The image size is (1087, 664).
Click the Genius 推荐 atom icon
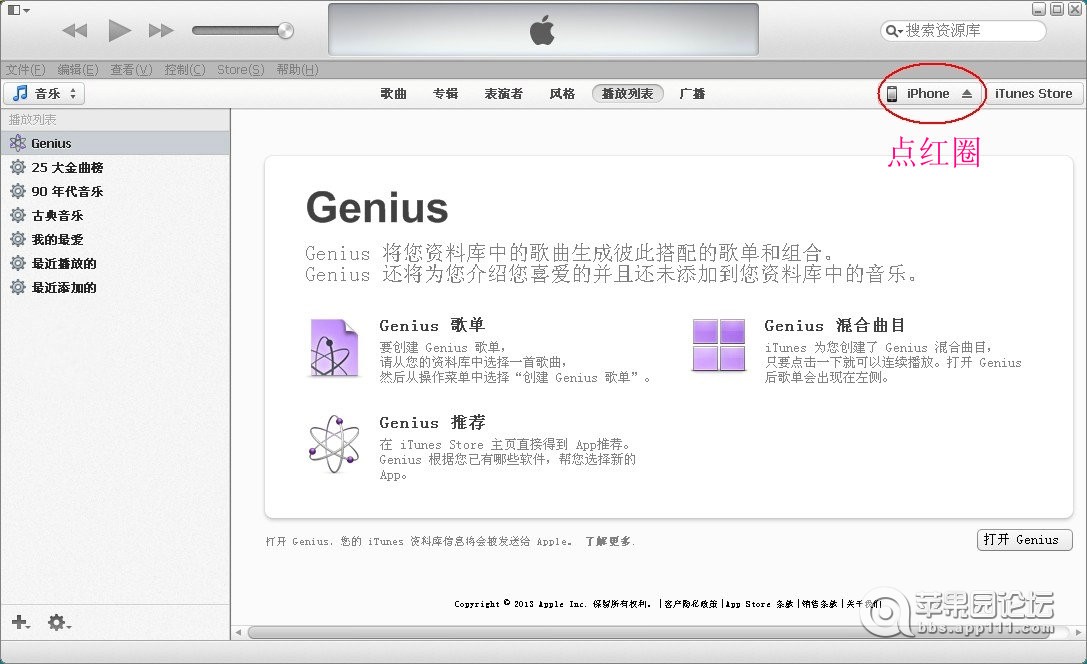[333, 444]
